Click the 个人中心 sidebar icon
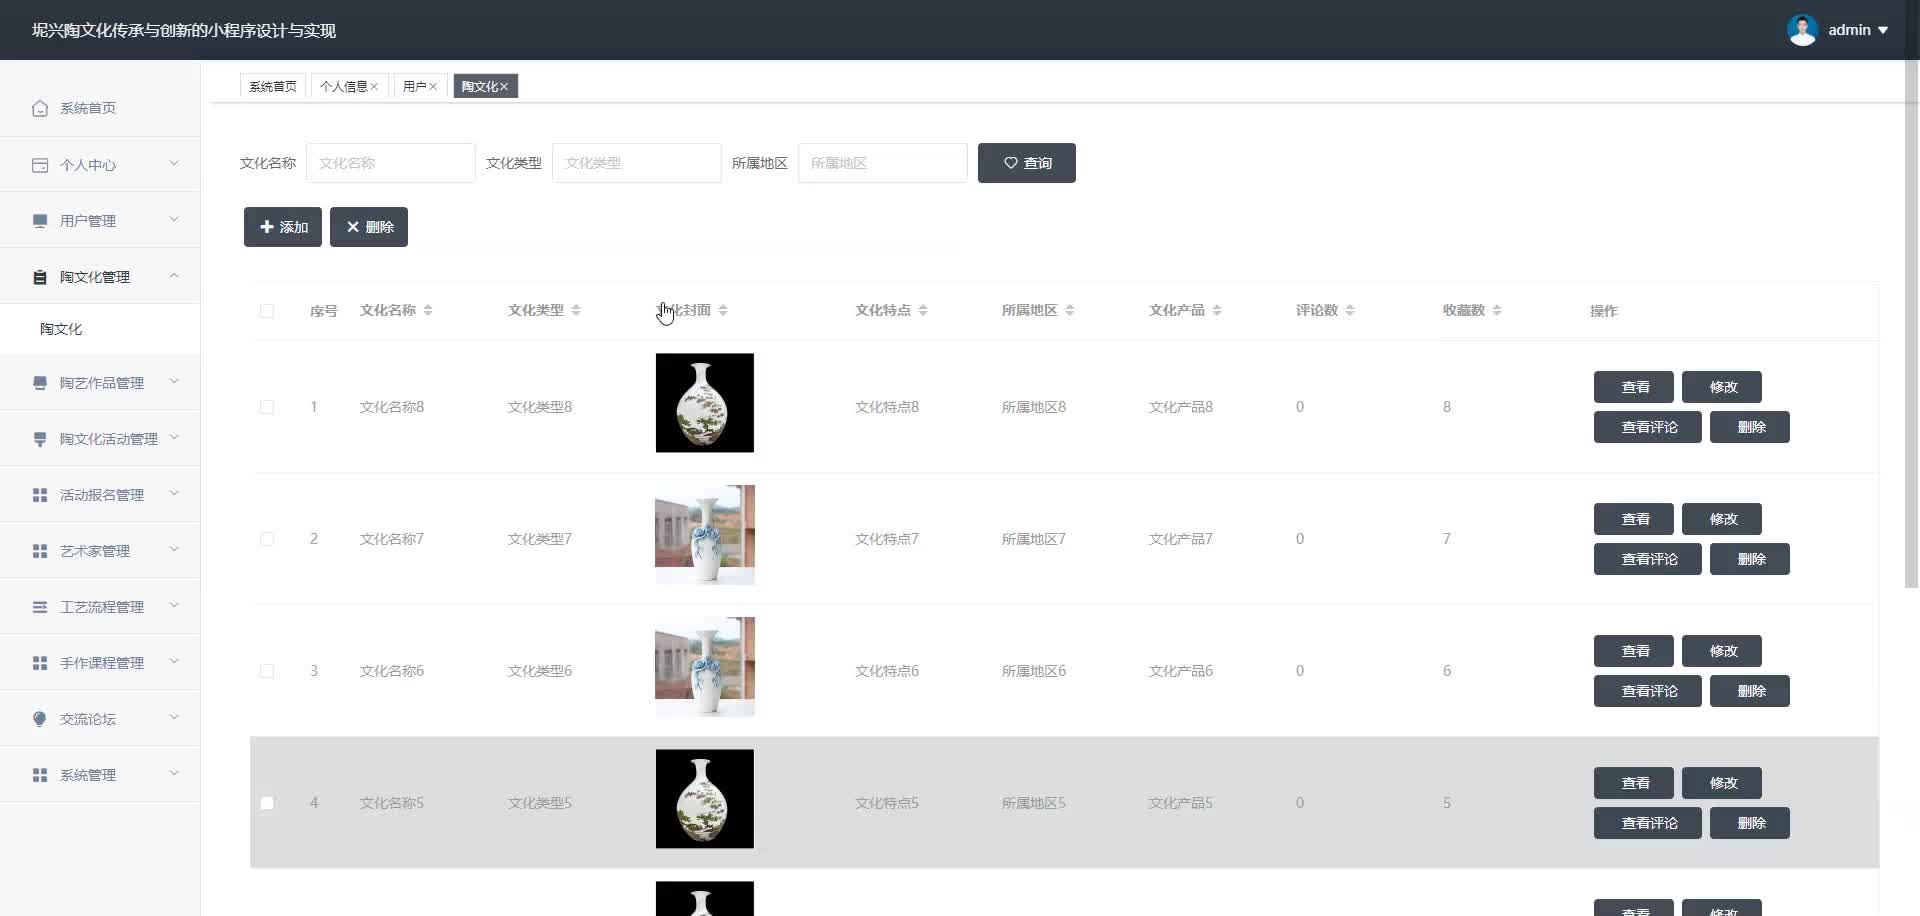 click(40, 165)
